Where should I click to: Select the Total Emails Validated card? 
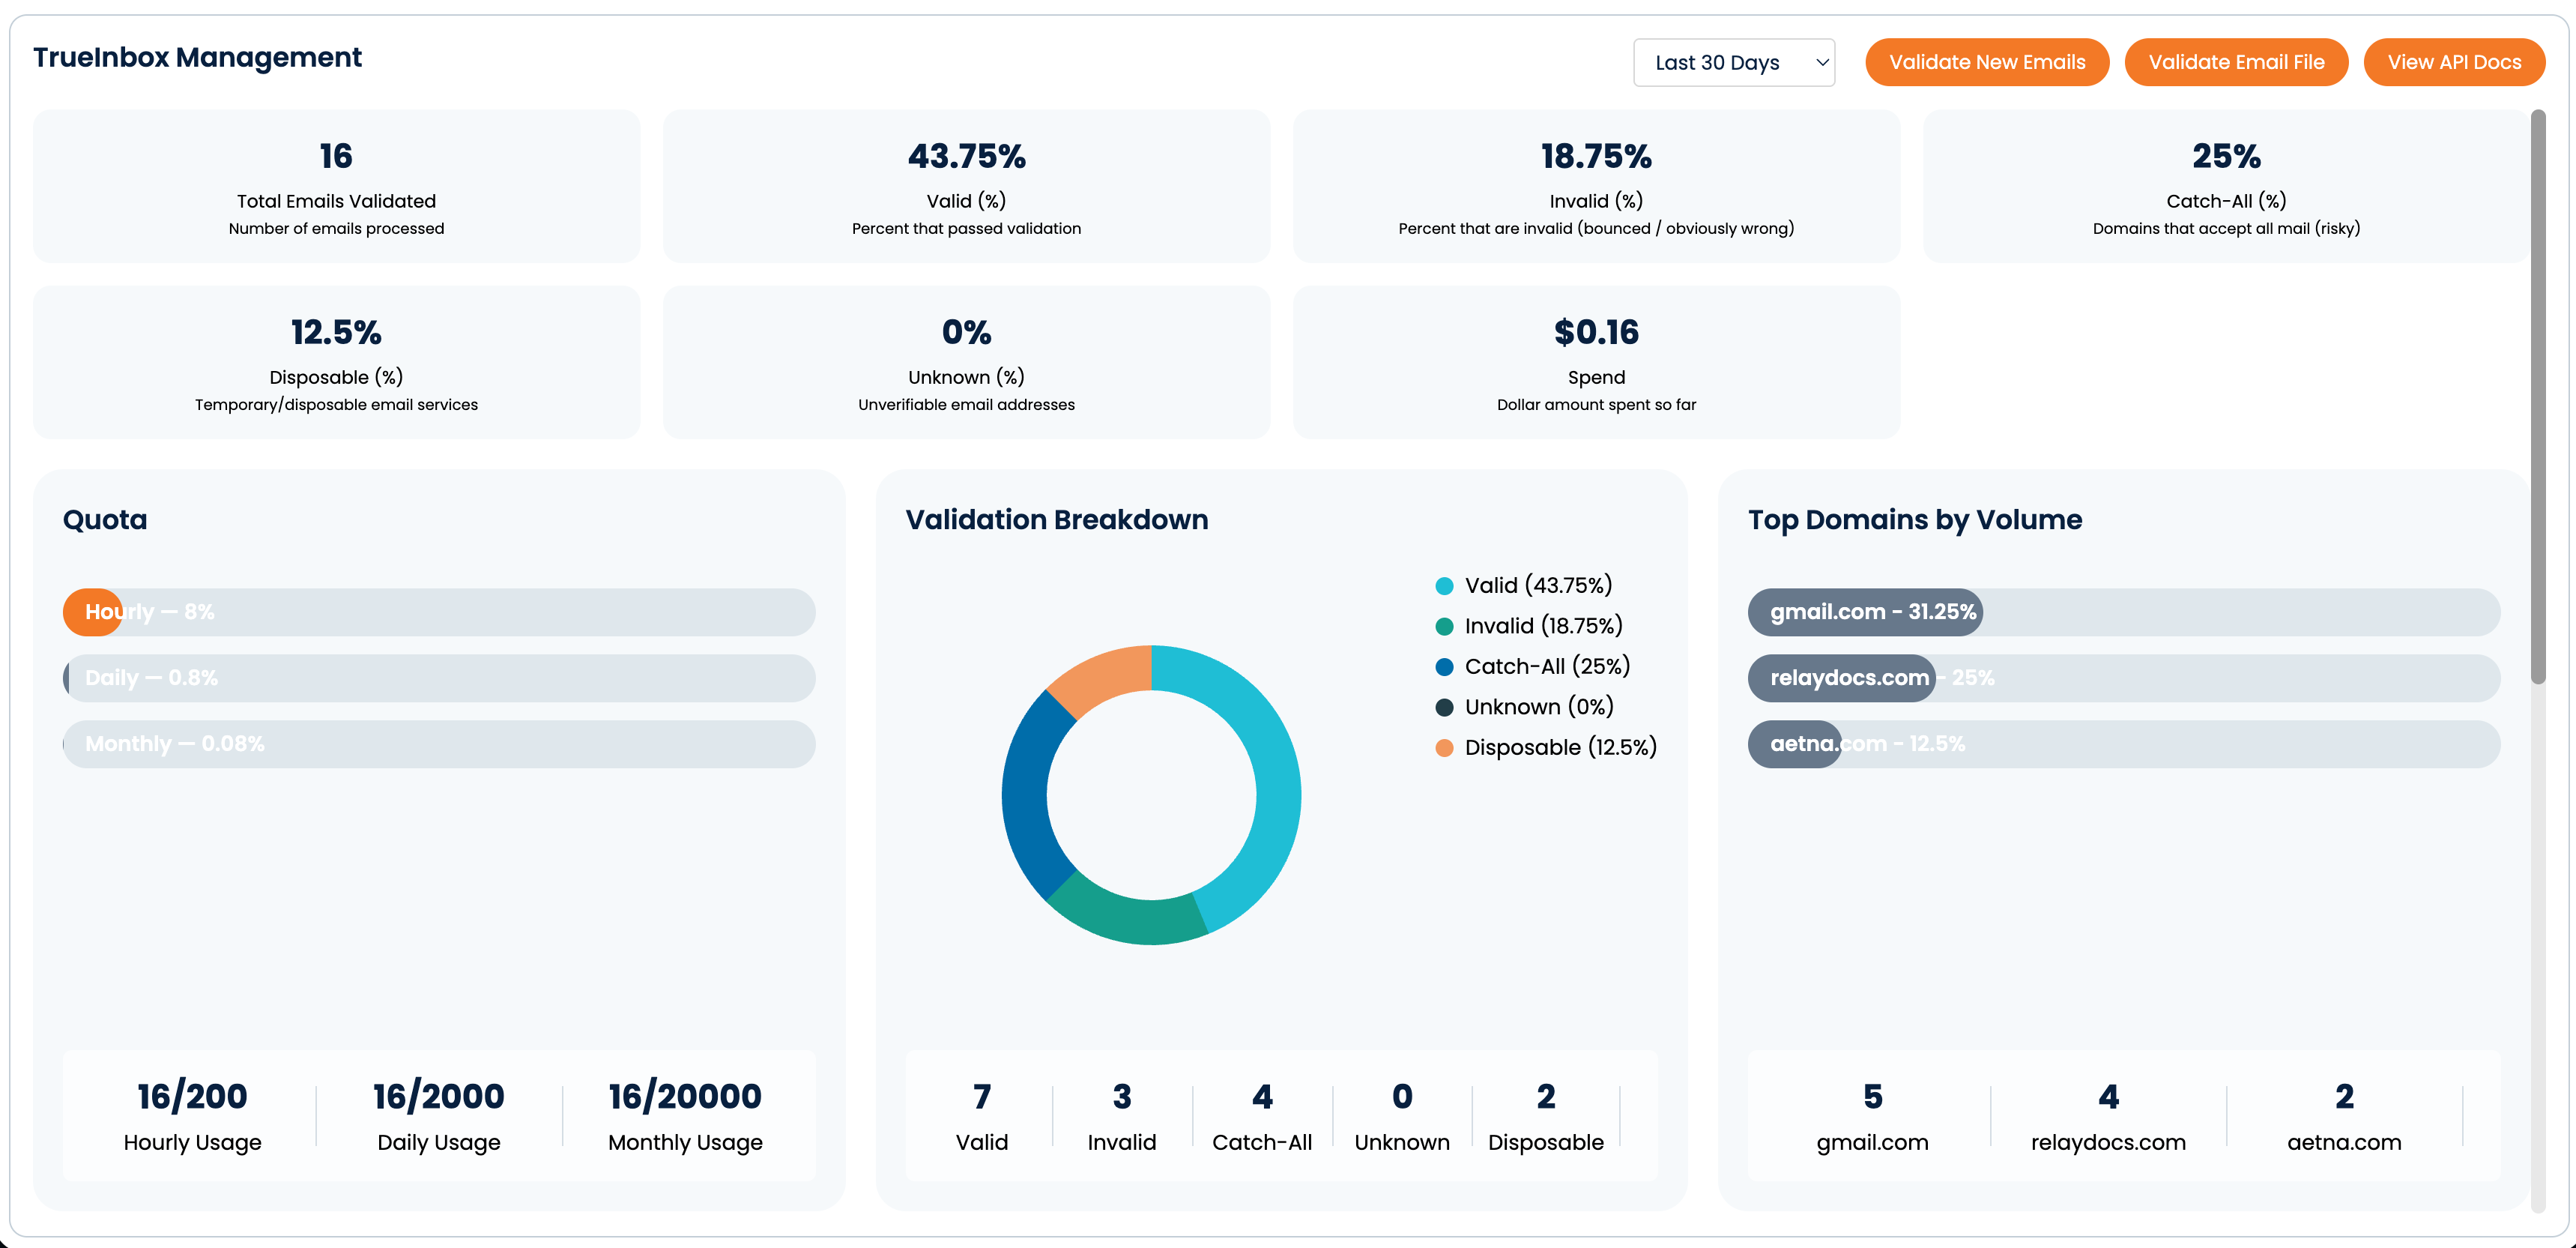pyautogui.click(x=336, y=187)
